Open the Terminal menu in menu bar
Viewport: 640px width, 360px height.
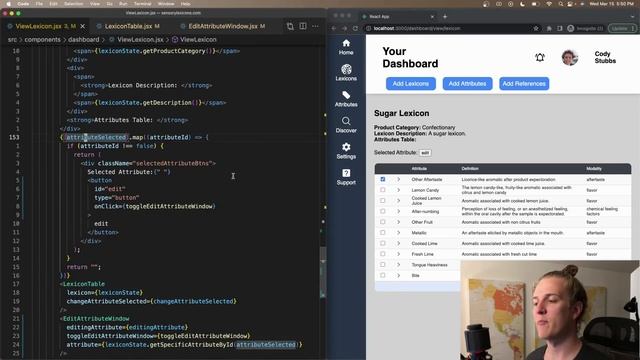[x=142, y=4]
